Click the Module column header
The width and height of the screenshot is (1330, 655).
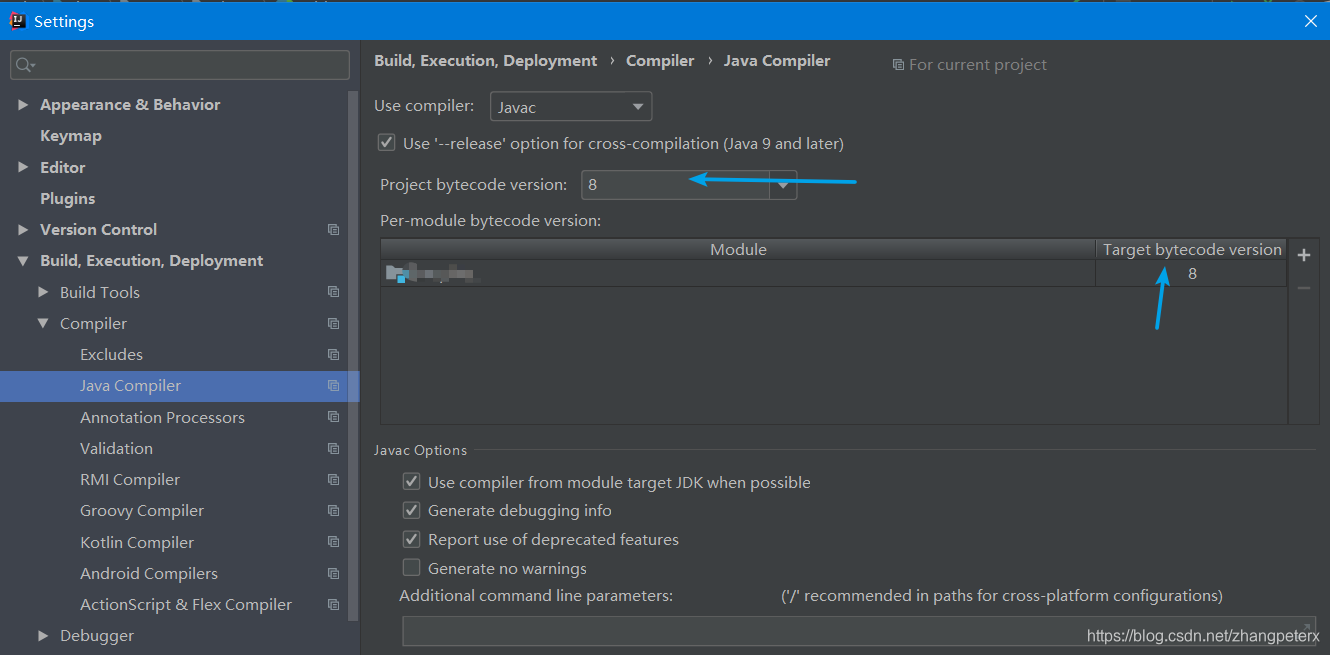pos(738,250)
